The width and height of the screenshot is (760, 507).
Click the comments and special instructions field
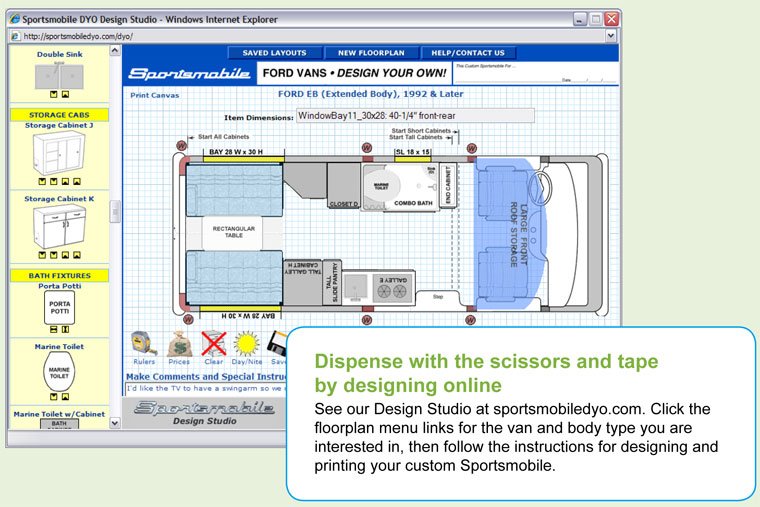coord(205,387)
